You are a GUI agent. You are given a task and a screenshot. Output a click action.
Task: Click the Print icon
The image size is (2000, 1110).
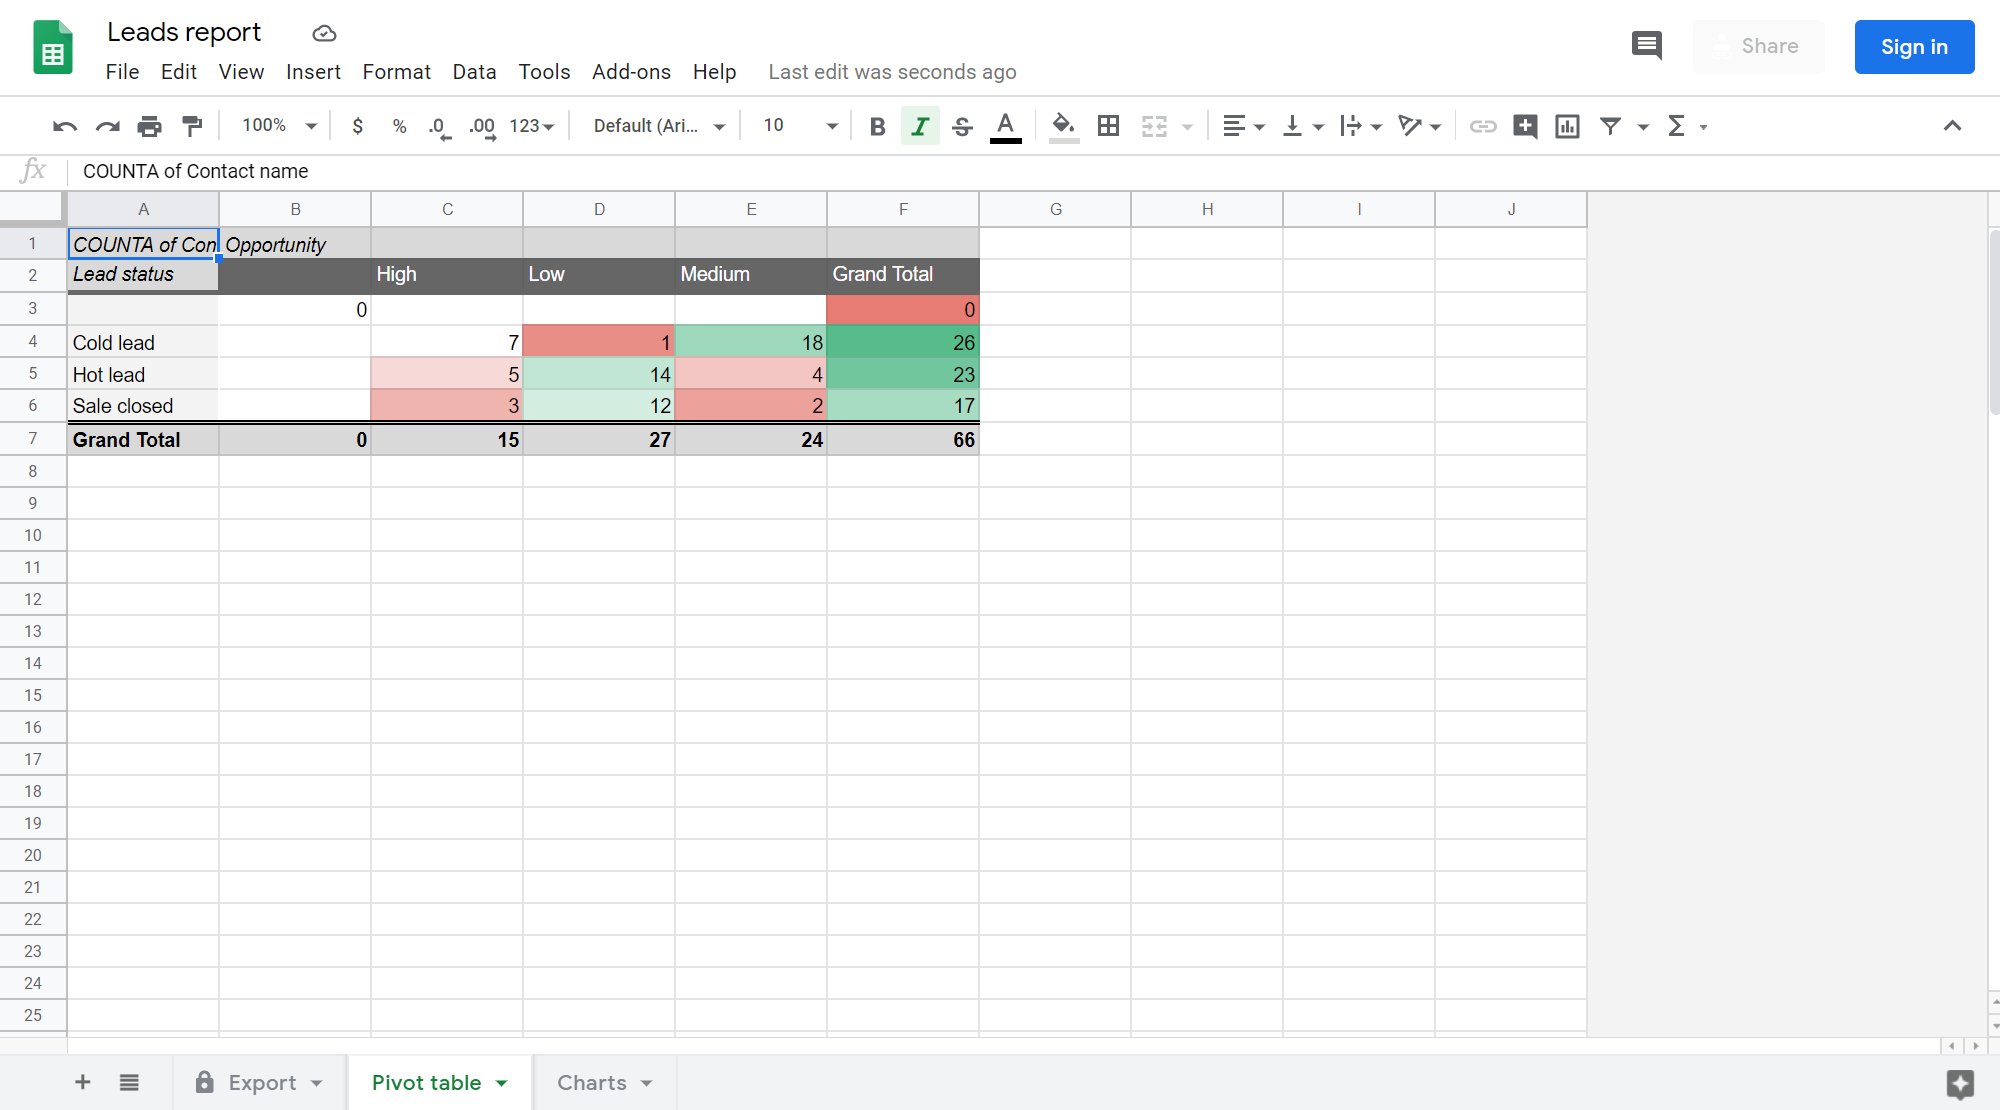coord(149,126)
